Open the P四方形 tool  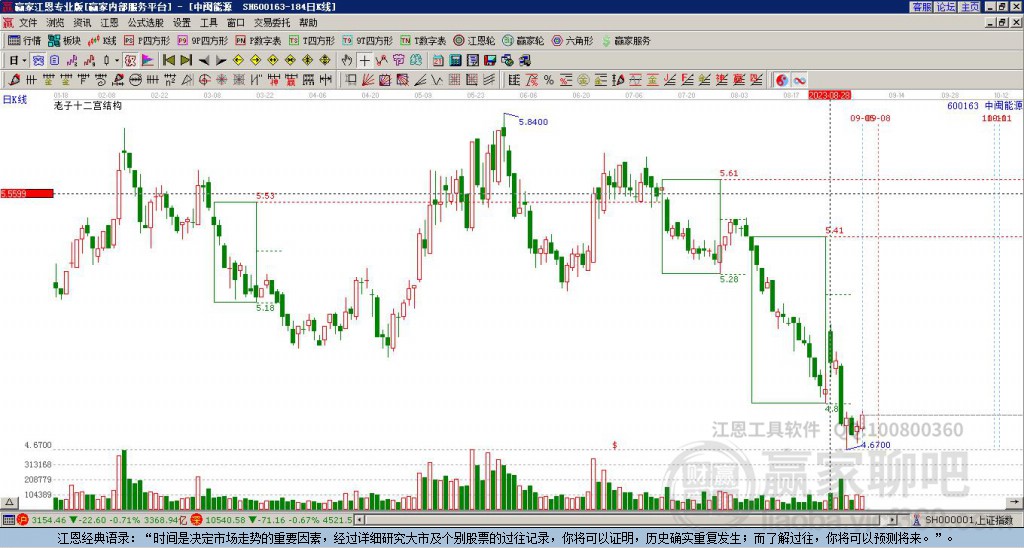tap(147, 40)
